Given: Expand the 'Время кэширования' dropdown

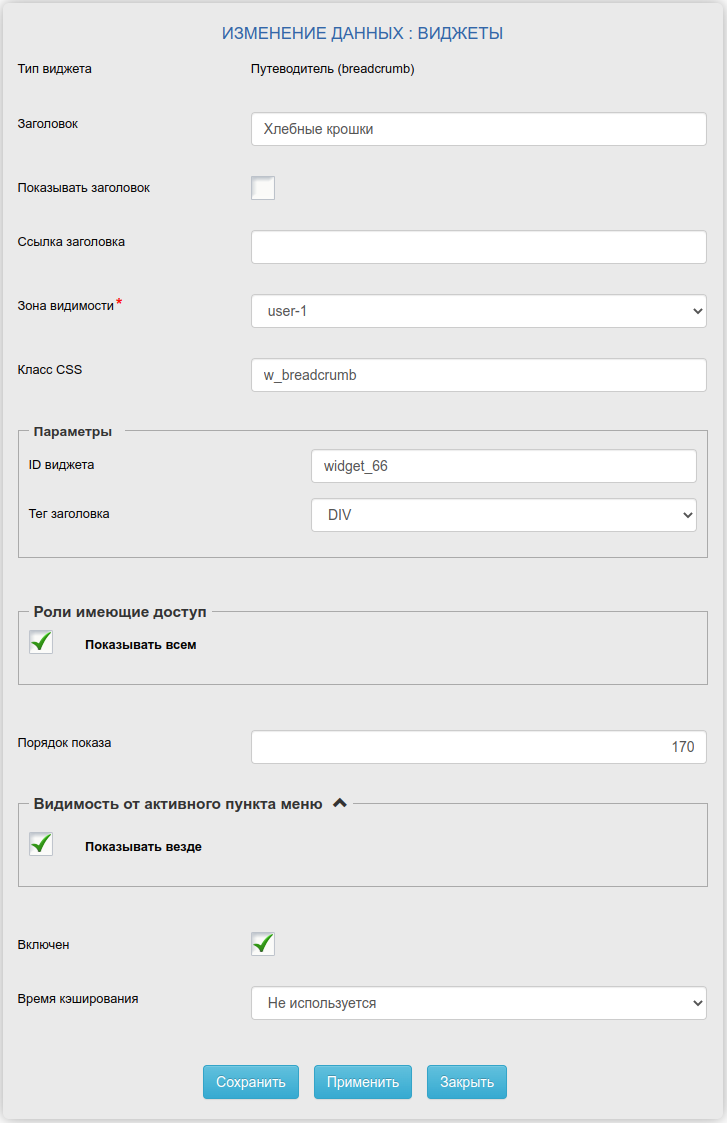Looking at the screenshot, I should [x=478, y=1002].
